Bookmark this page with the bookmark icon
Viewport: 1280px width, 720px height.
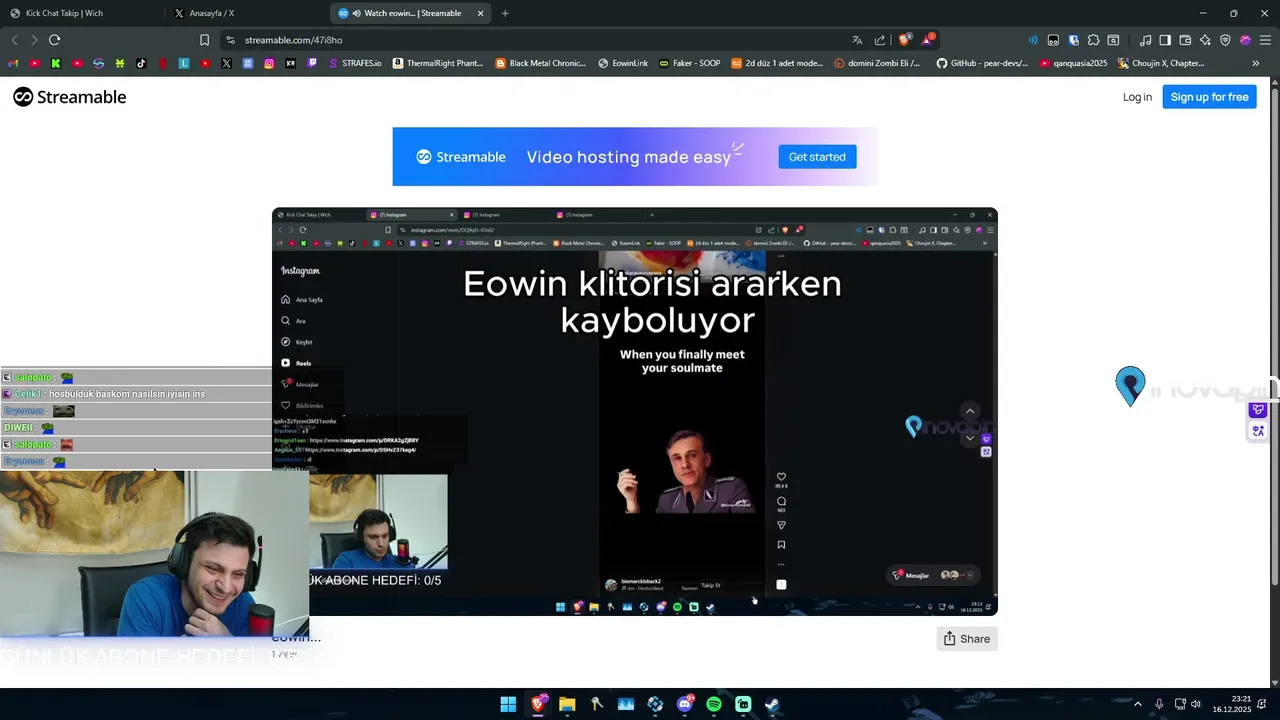pyautogui.click(x=204, y=40)
